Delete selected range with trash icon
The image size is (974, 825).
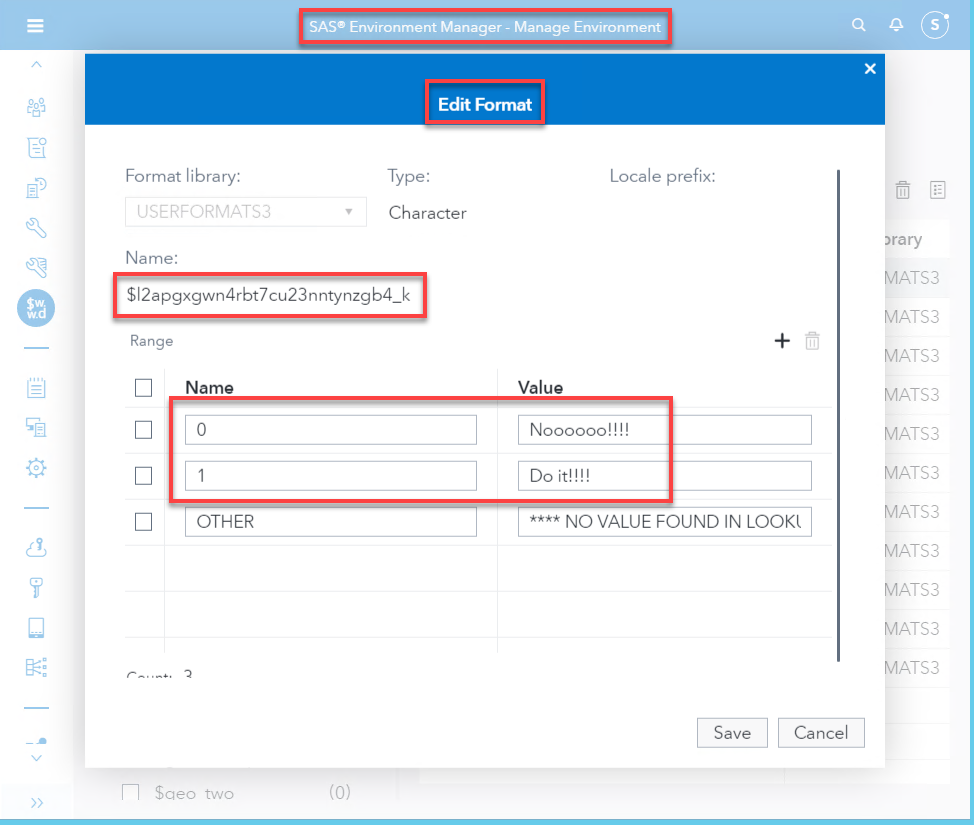[812, 340]
